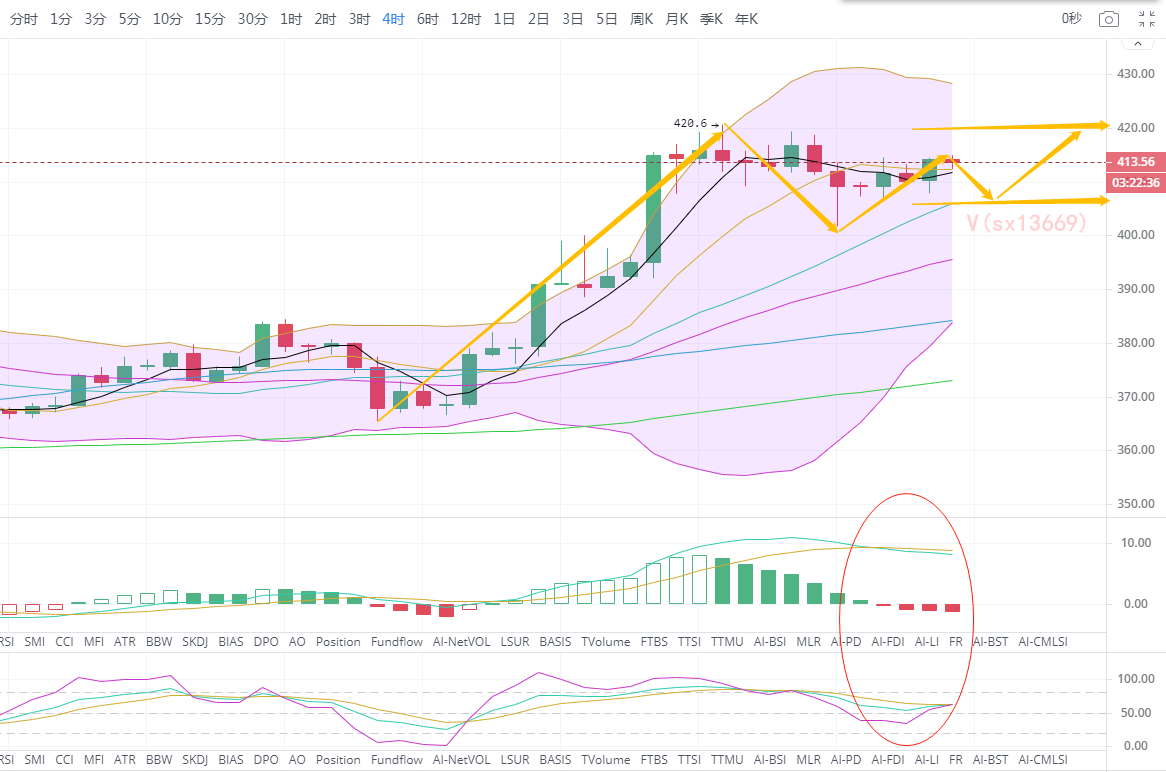1166x772 pixels.
Task: Exit fullscreen using the shrink arrows icon
Action: click(x=1146, y=19)
